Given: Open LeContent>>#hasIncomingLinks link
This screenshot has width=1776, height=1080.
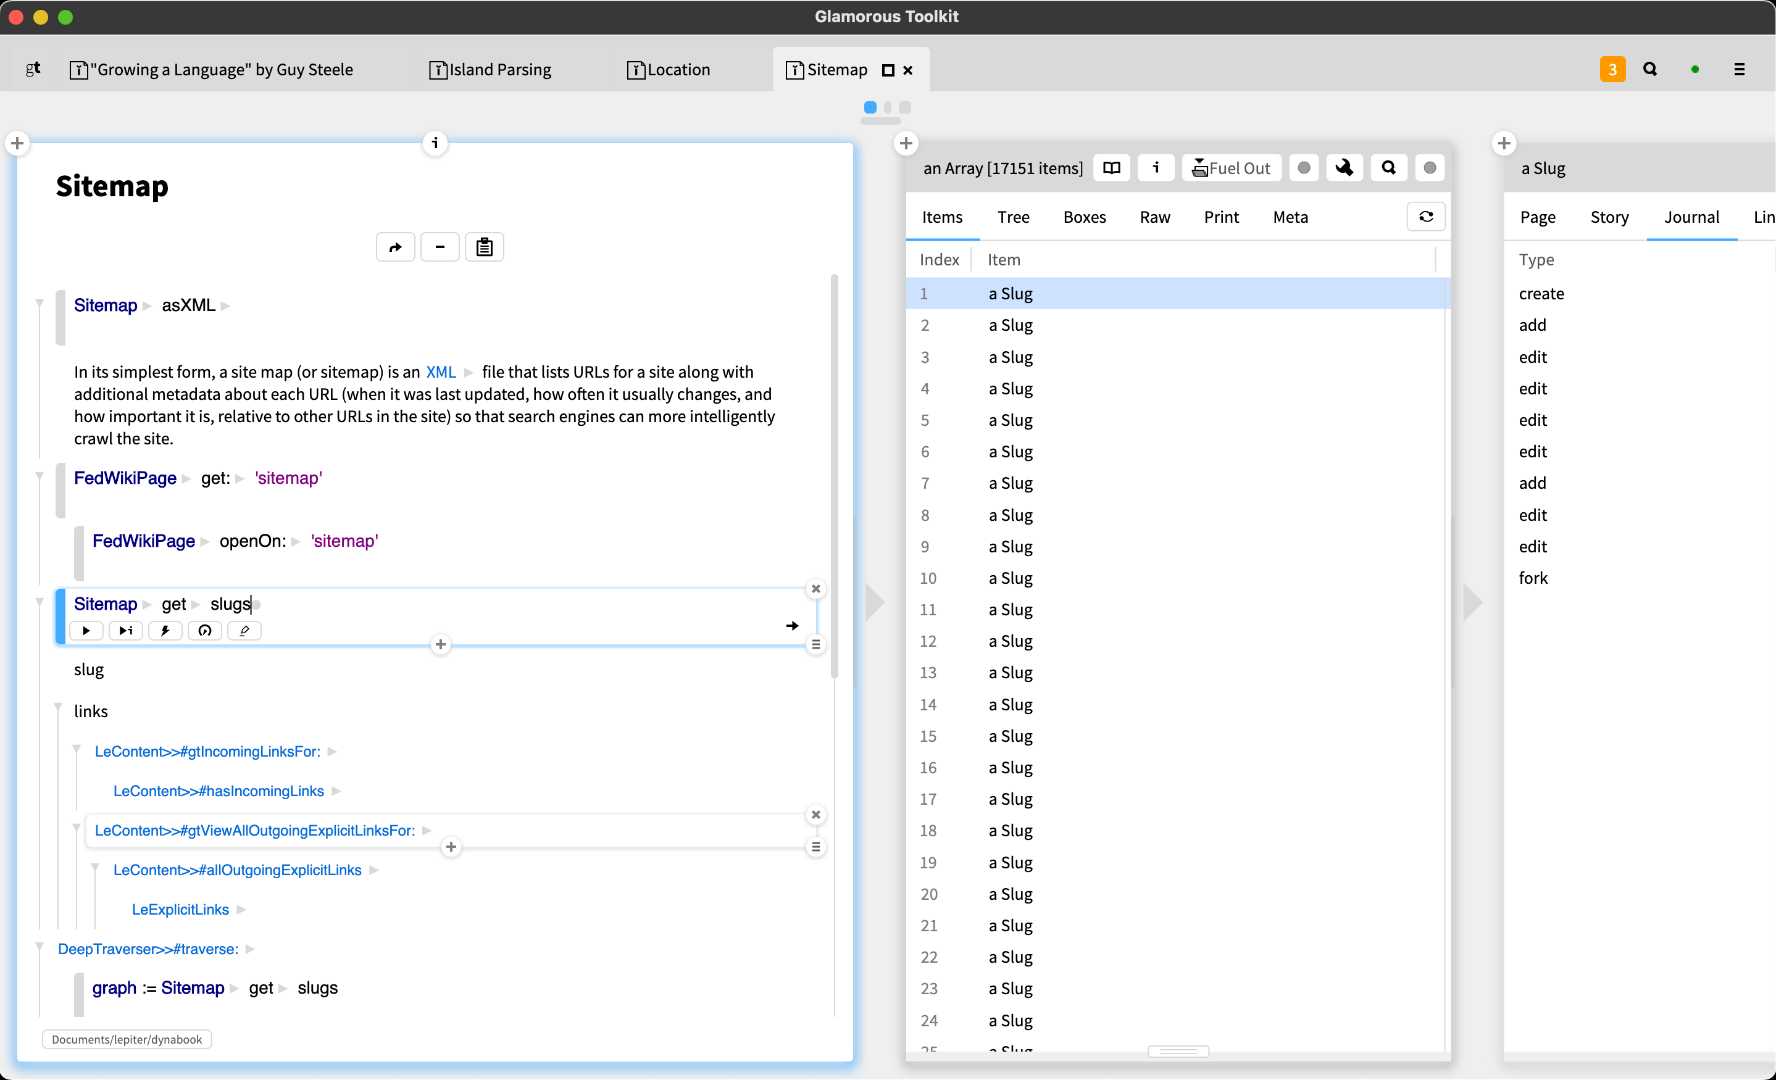Looking at the screenshot, I should point(219,791).
